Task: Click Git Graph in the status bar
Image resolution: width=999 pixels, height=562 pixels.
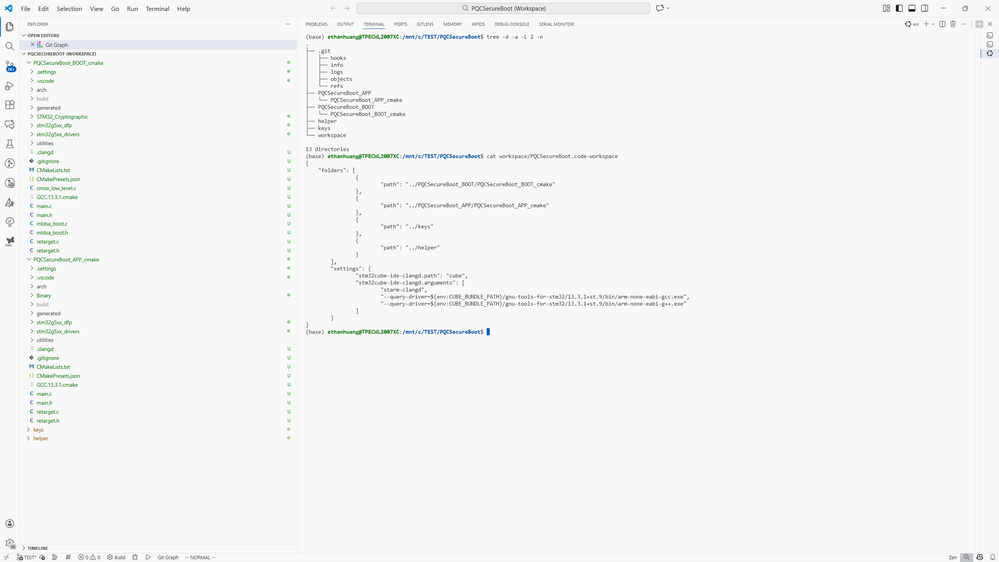Action: [168, 558]
